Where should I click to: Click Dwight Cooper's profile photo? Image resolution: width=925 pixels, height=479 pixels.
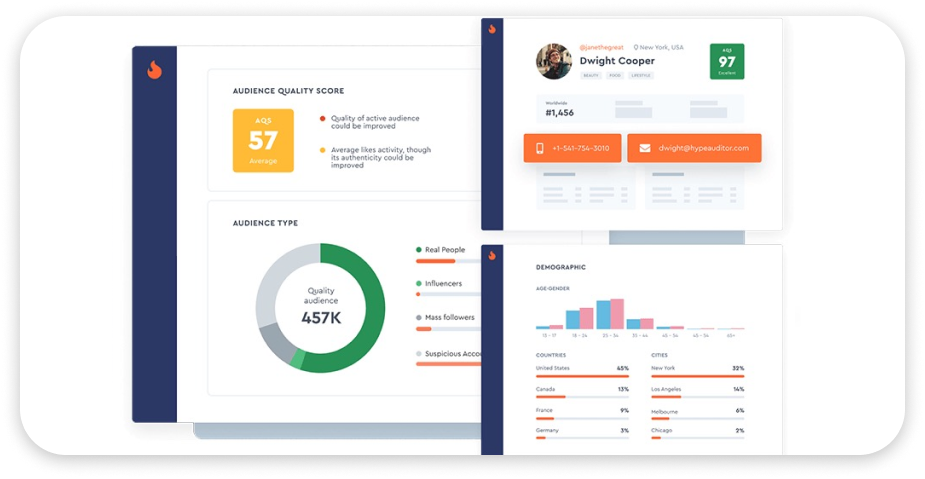pos(553,61)
